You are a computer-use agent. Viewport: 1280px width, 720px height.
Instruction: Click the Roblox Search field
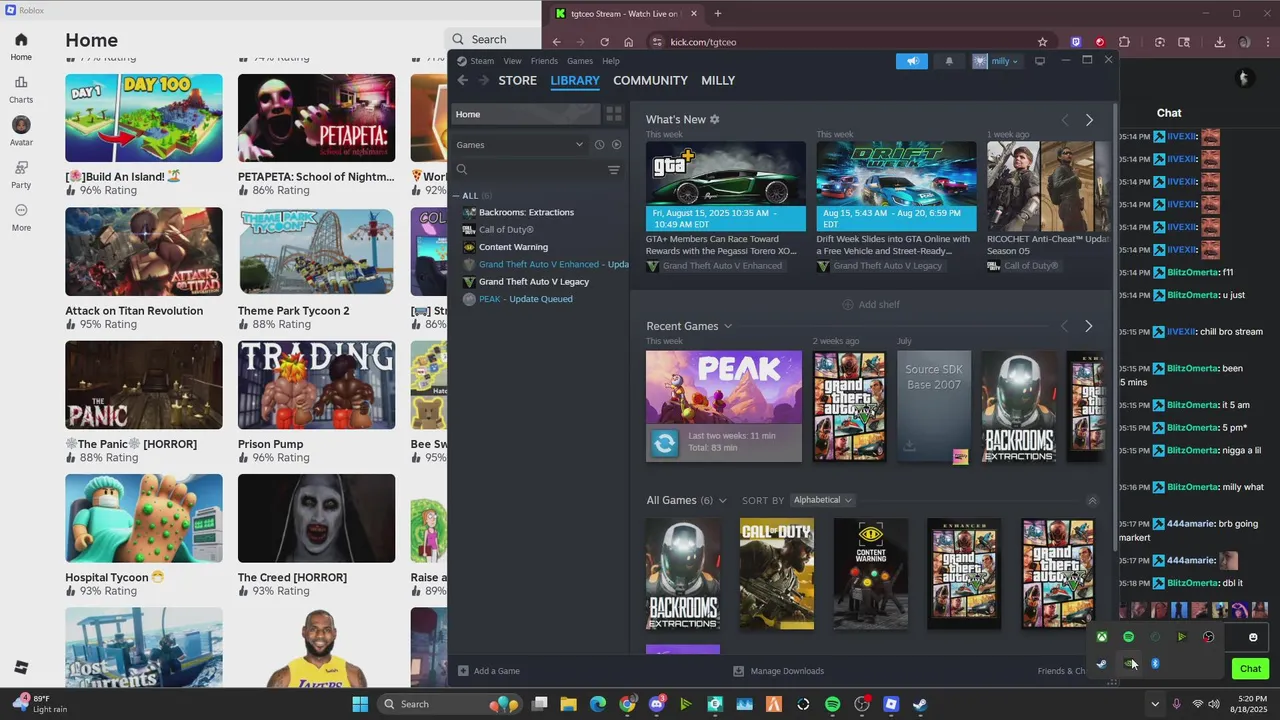[494, 39]
